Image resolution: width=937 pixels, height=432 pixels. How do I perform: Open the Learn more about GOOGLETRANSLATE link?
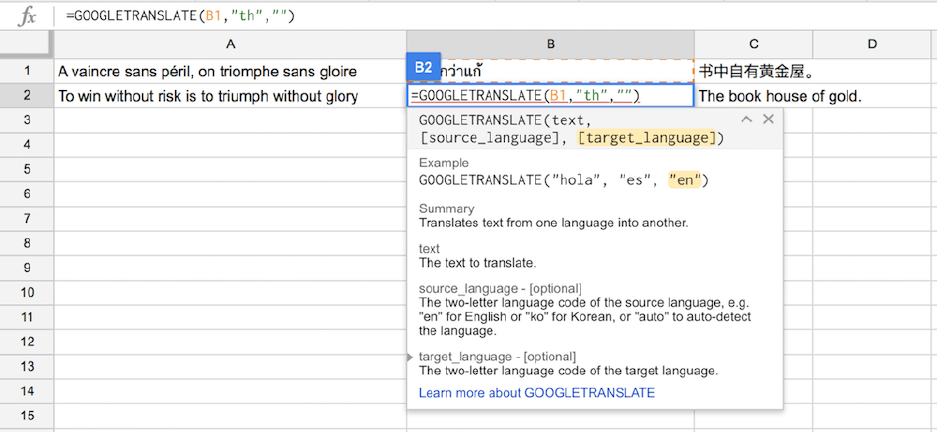click(537, 393)
